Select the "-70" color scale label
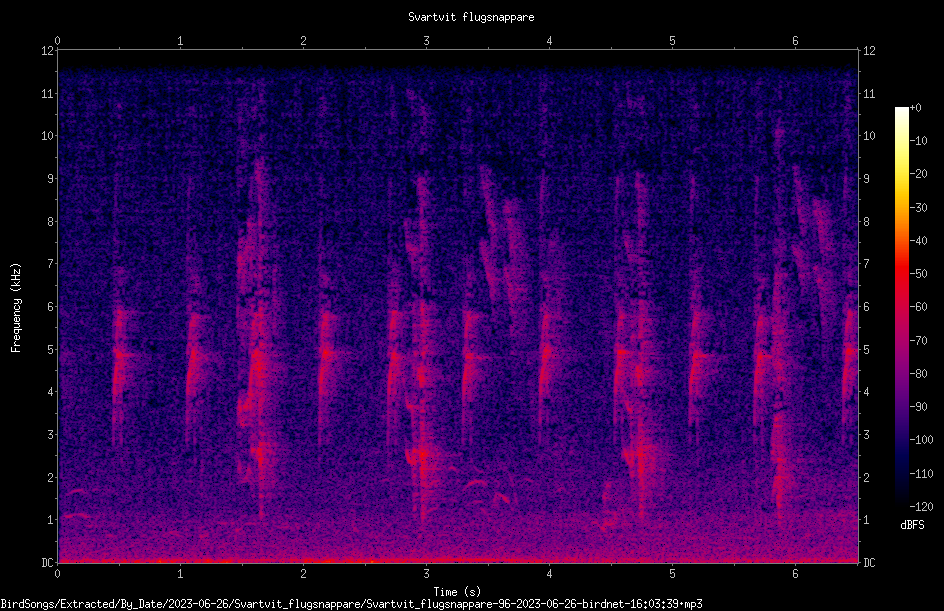This screenshot has height=611, width=944. pyautogui.click(x=919, y=341)
